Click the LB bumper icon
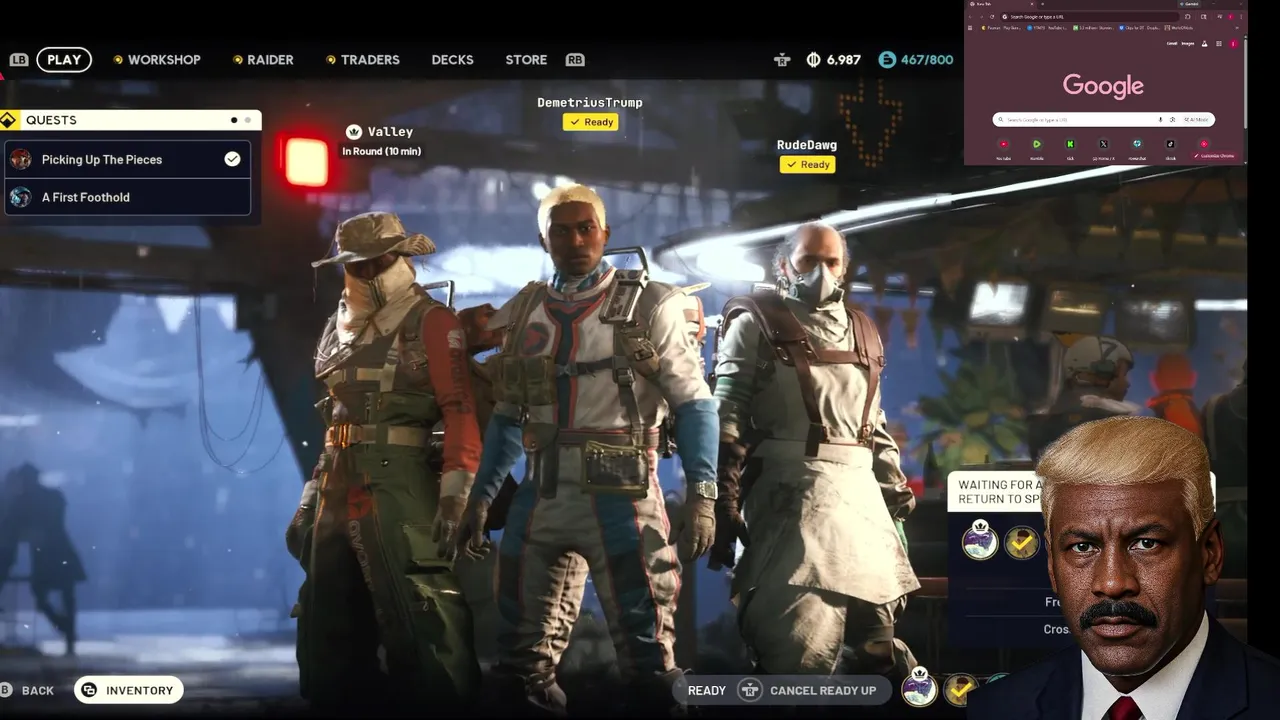Image resolution: width=1280 pixels, height=720 pixels. 18,60
